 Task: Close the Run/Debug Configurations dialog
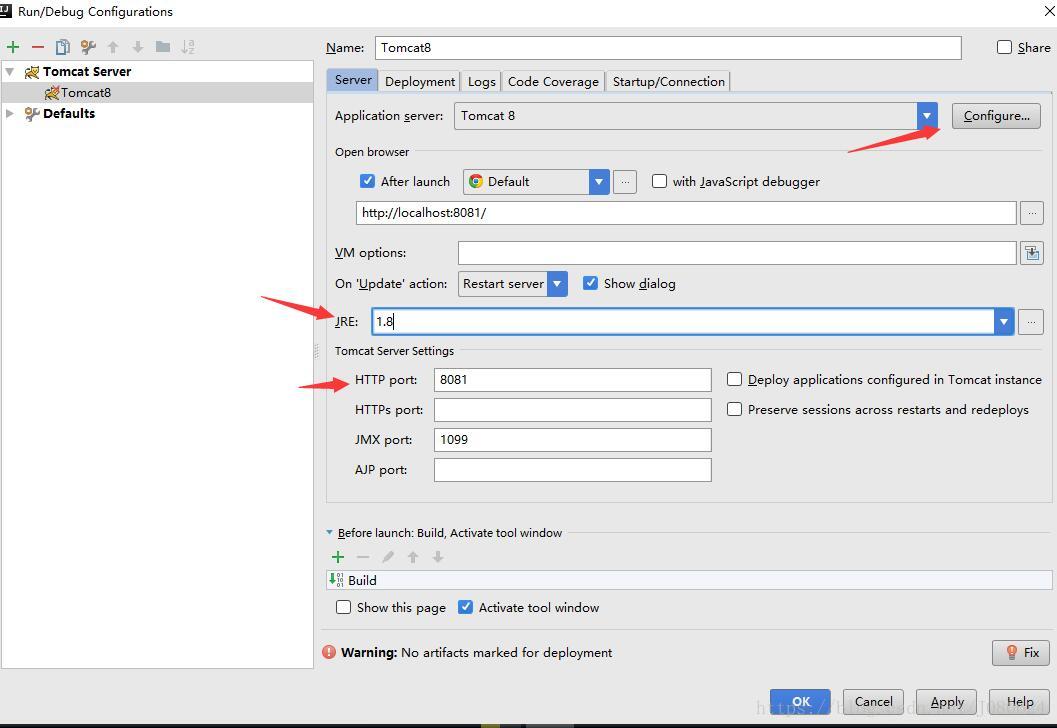pyautogui.click(x=1049, y=11)
